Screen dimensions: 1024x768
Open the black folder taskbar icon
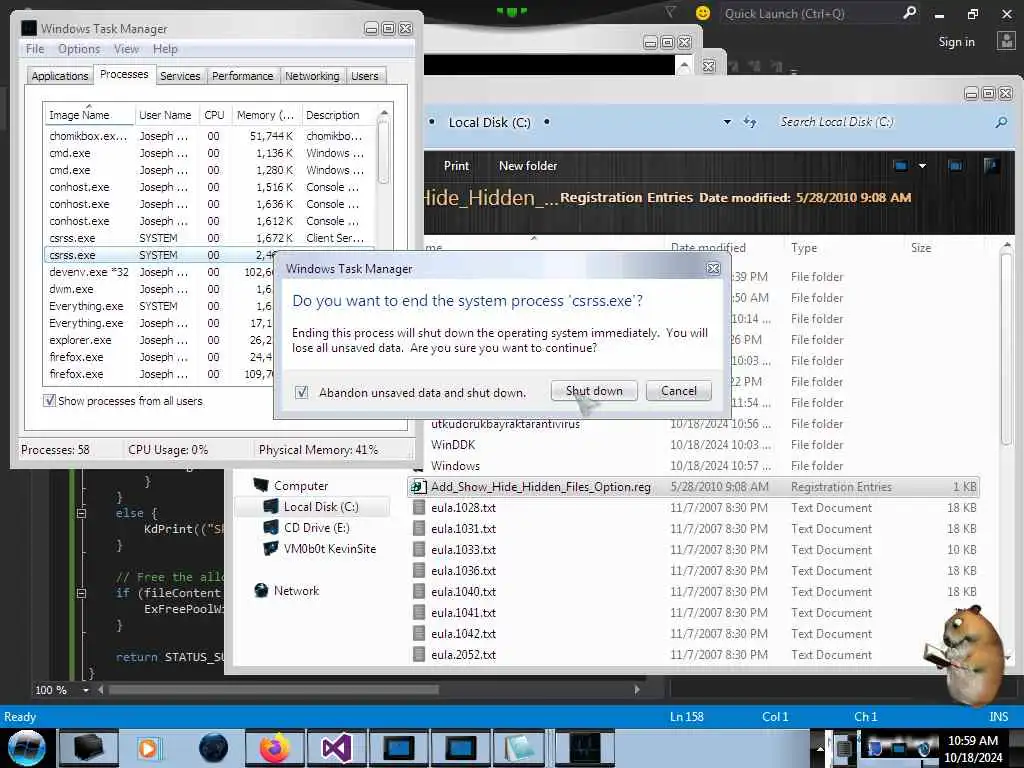click(88, 748)
